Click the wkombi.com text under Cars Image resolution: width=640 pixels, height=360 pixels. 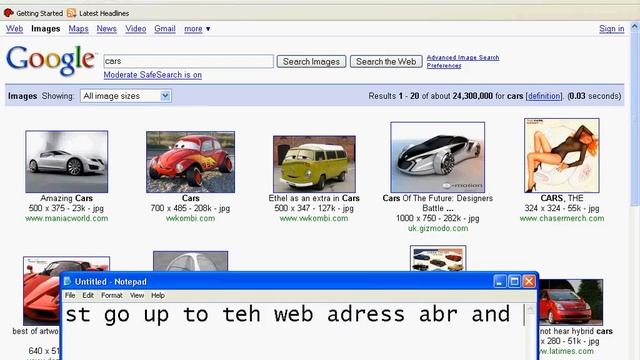click(190, 218)
